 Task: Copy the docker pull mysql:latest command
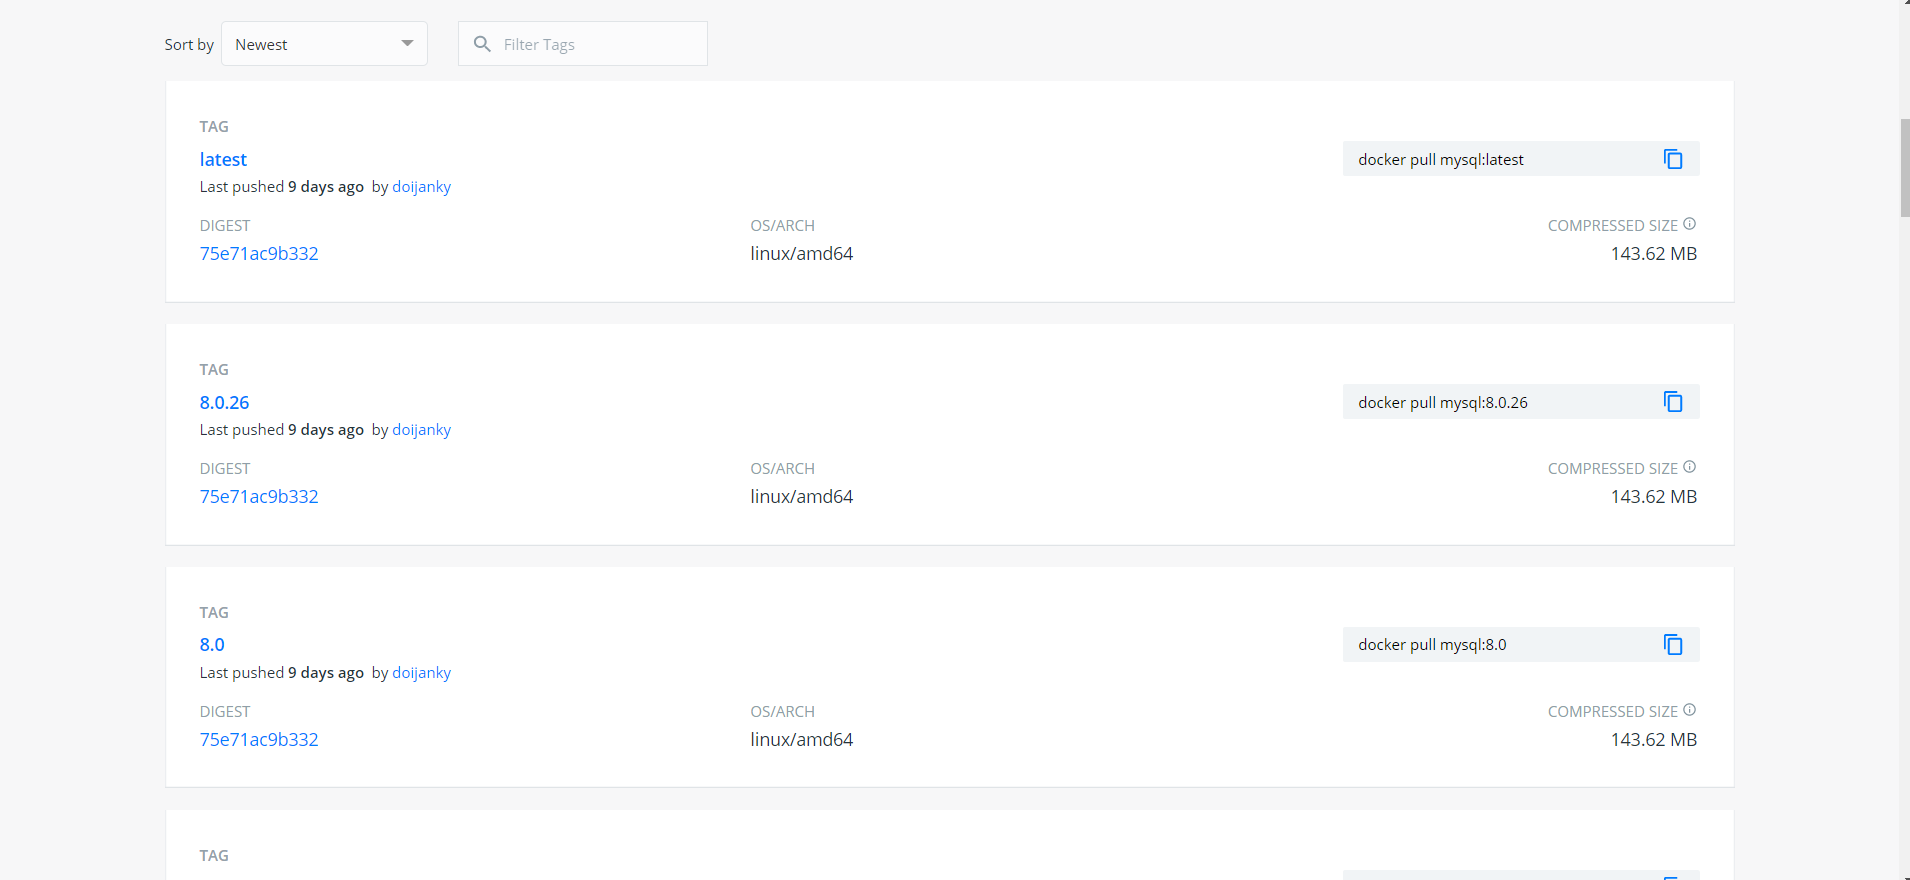[x=1673, y=159]
